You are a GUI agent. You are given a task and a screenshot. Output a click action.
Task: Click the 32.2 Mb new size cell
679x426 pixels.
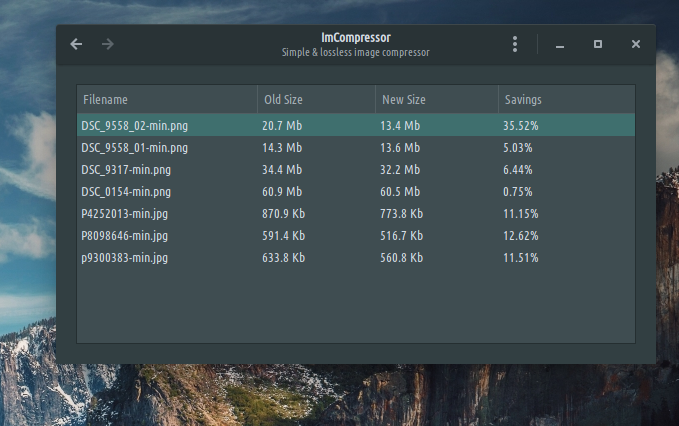(400, 170)
